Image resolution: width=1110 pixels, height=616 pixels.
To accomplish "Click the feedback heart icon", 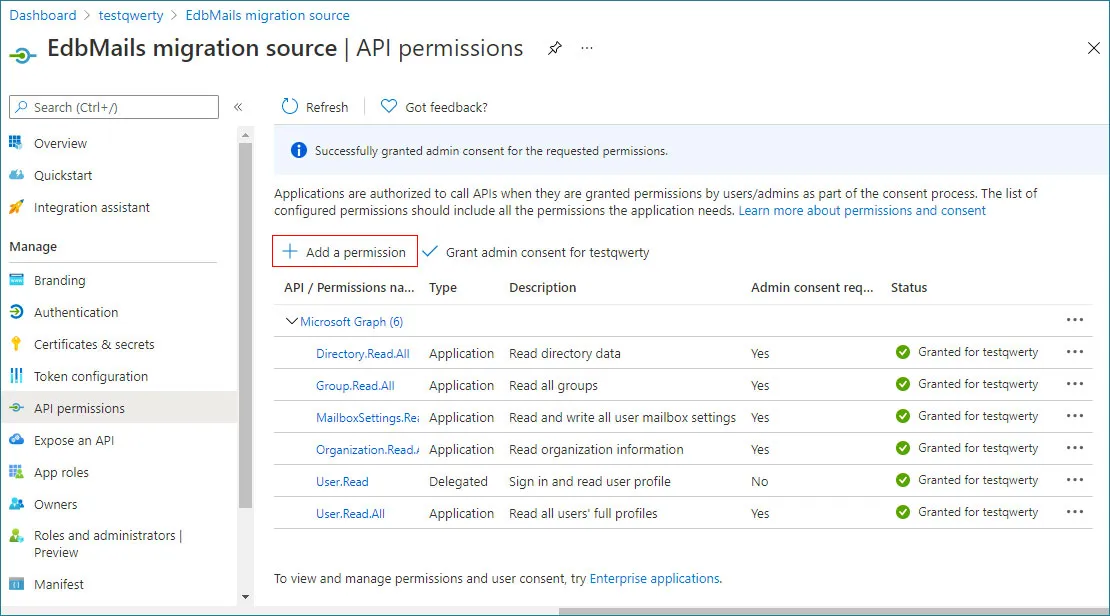I will 389,106.
